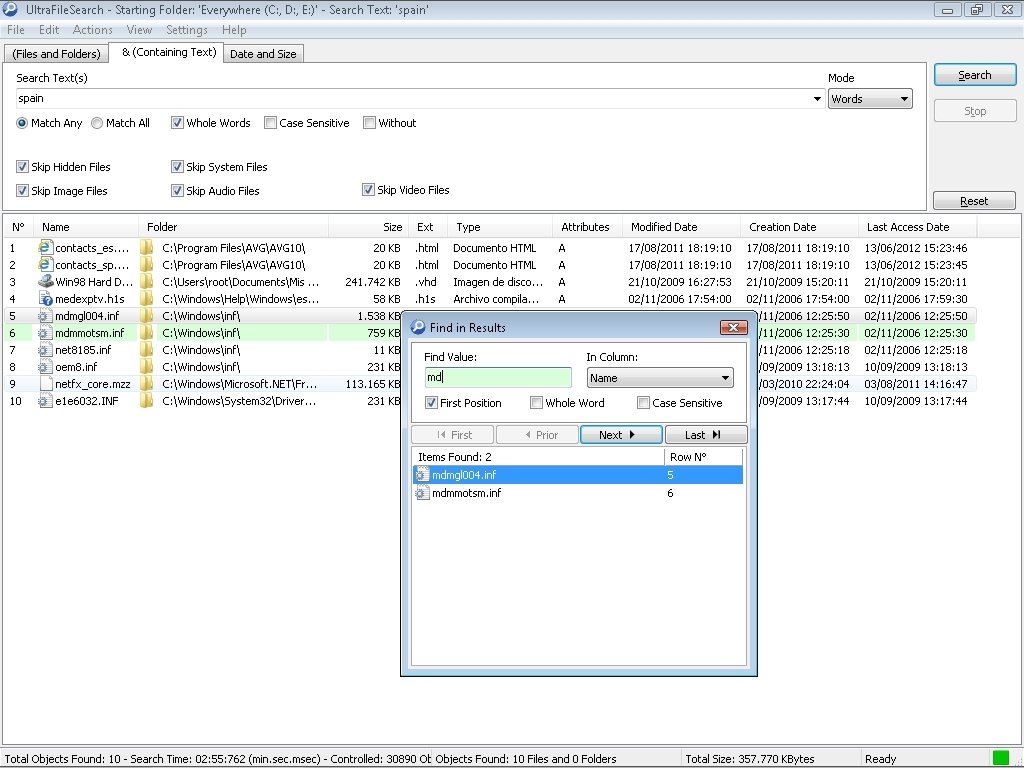This screenshot has width=1024, height=768.
Task: Open the Edit menu
Action: pos(49,30)
